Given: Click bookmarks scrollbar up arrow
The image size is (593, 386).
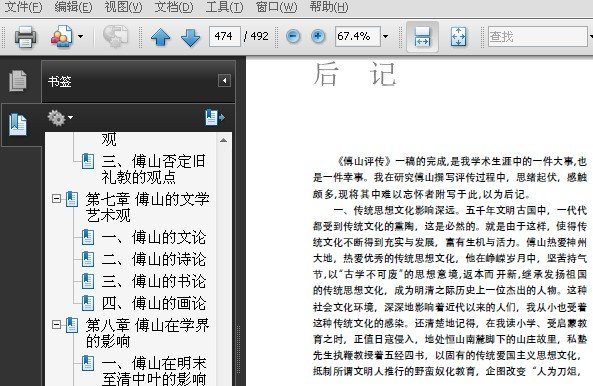Looking at the screenshot, I should click(x=224, y=140).
